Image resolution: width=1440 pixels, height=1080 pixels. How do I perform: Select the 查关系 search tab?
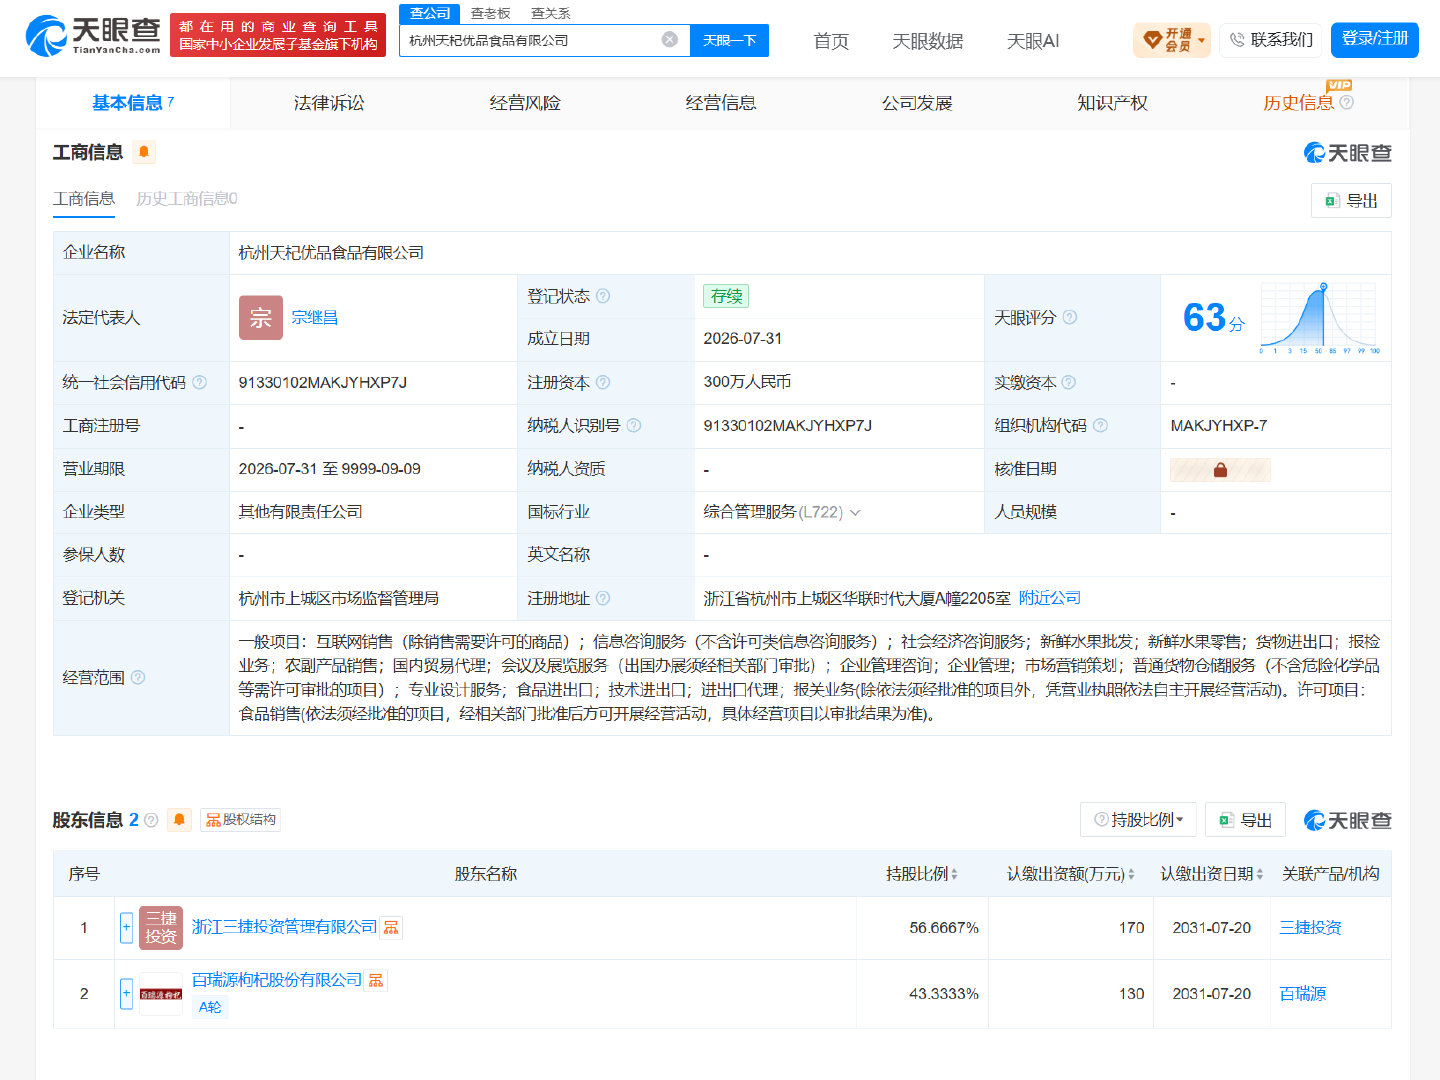pos(551,13)
